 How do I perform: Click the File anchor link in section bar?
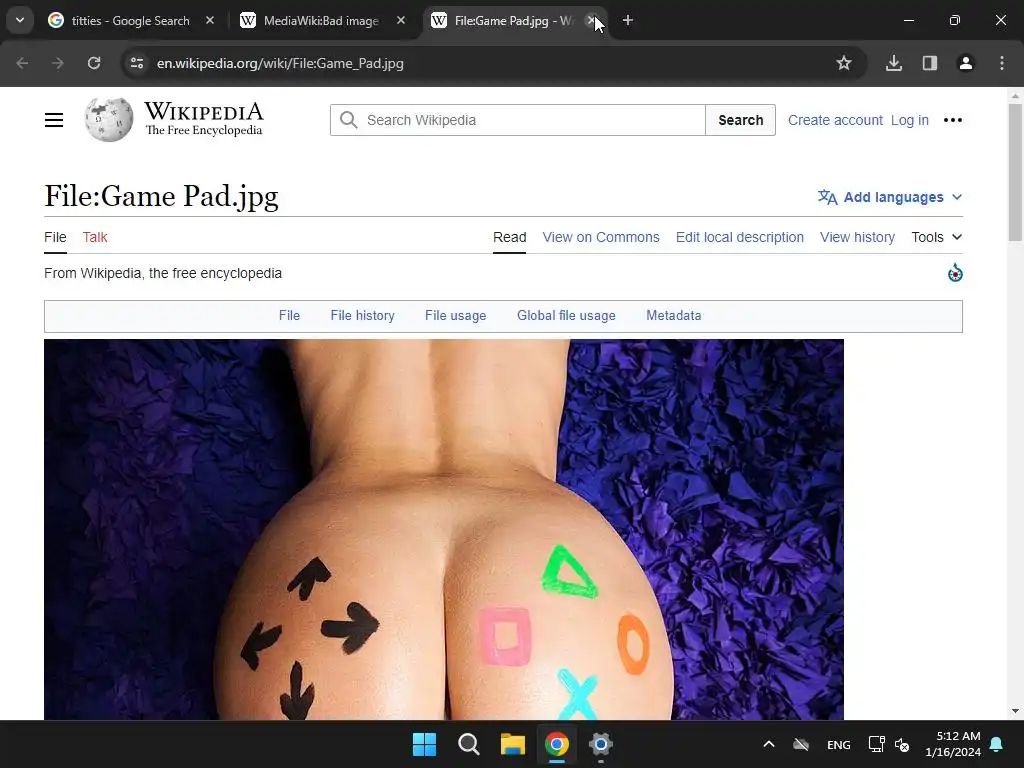coord(289,315)
